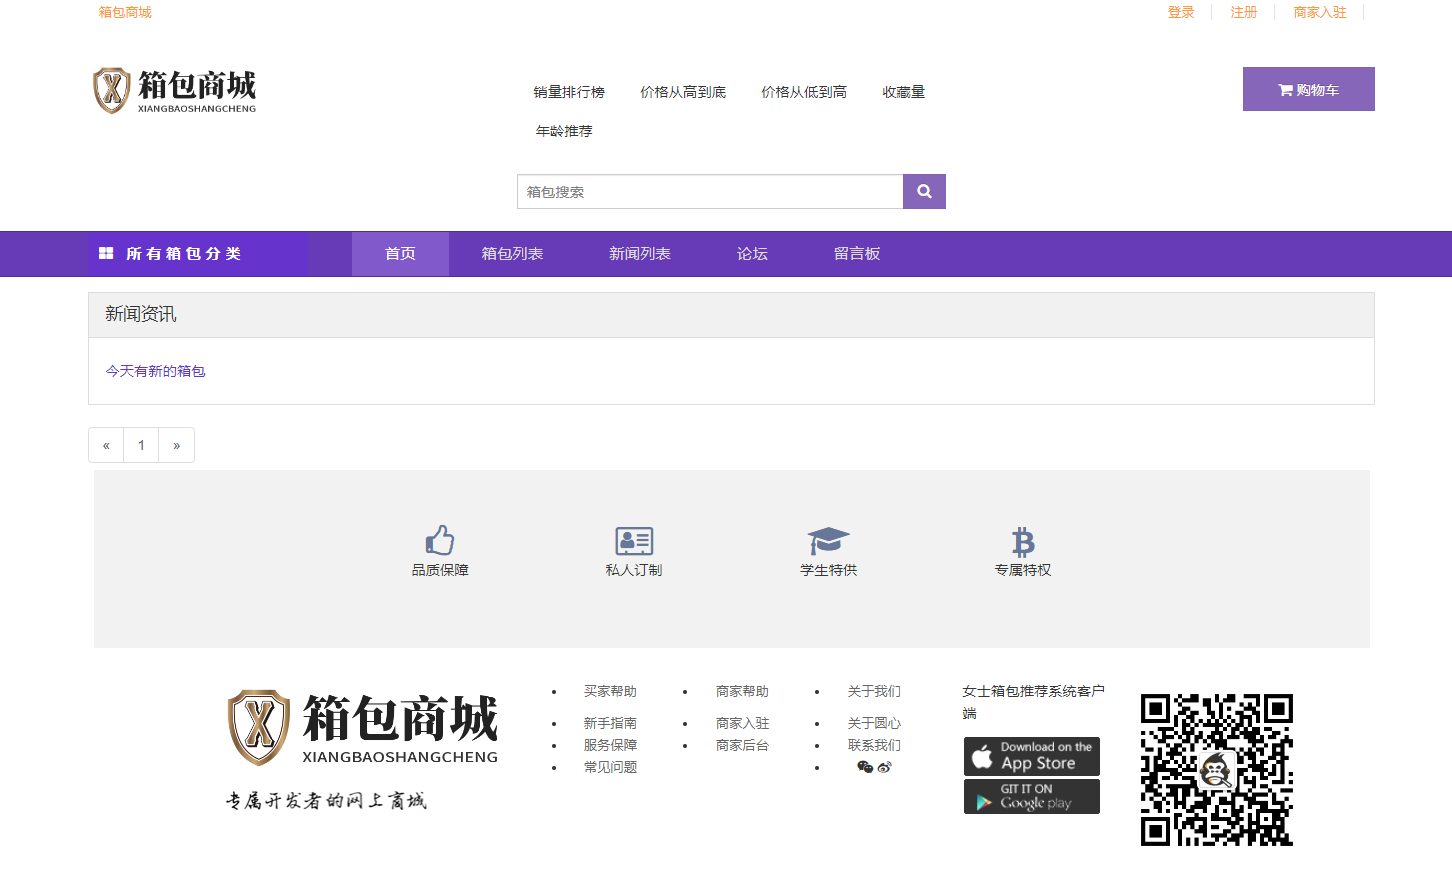The height and width of the screenshot is (872, 1452).
Task: Open the 箱包列表 navigation tab
Action: point(512,254)
